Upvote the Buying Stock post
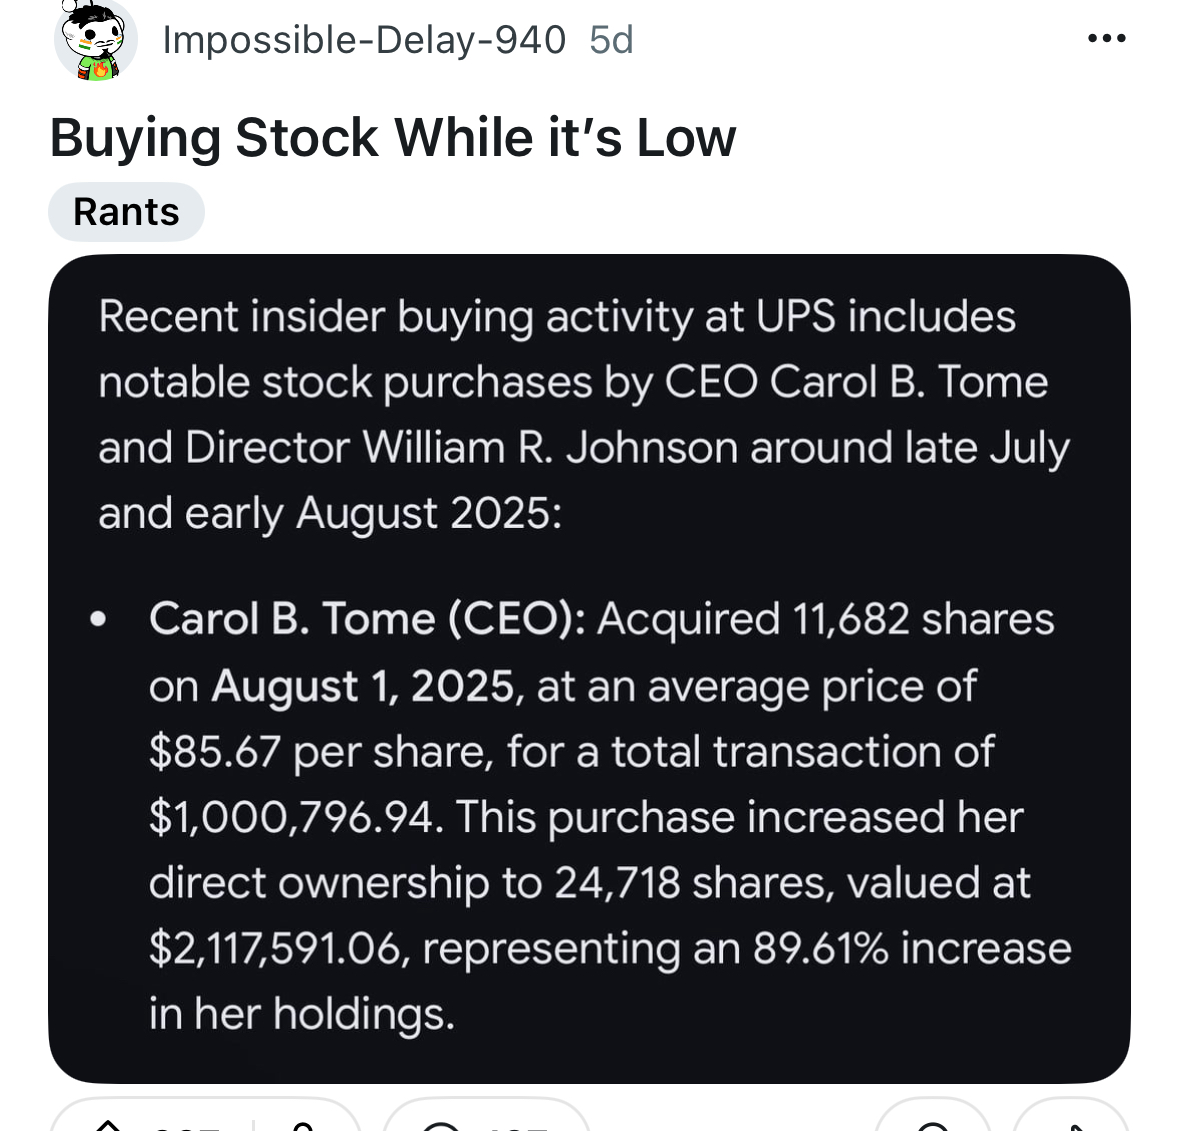The image size is (1179, 1131). point(108,1124)
